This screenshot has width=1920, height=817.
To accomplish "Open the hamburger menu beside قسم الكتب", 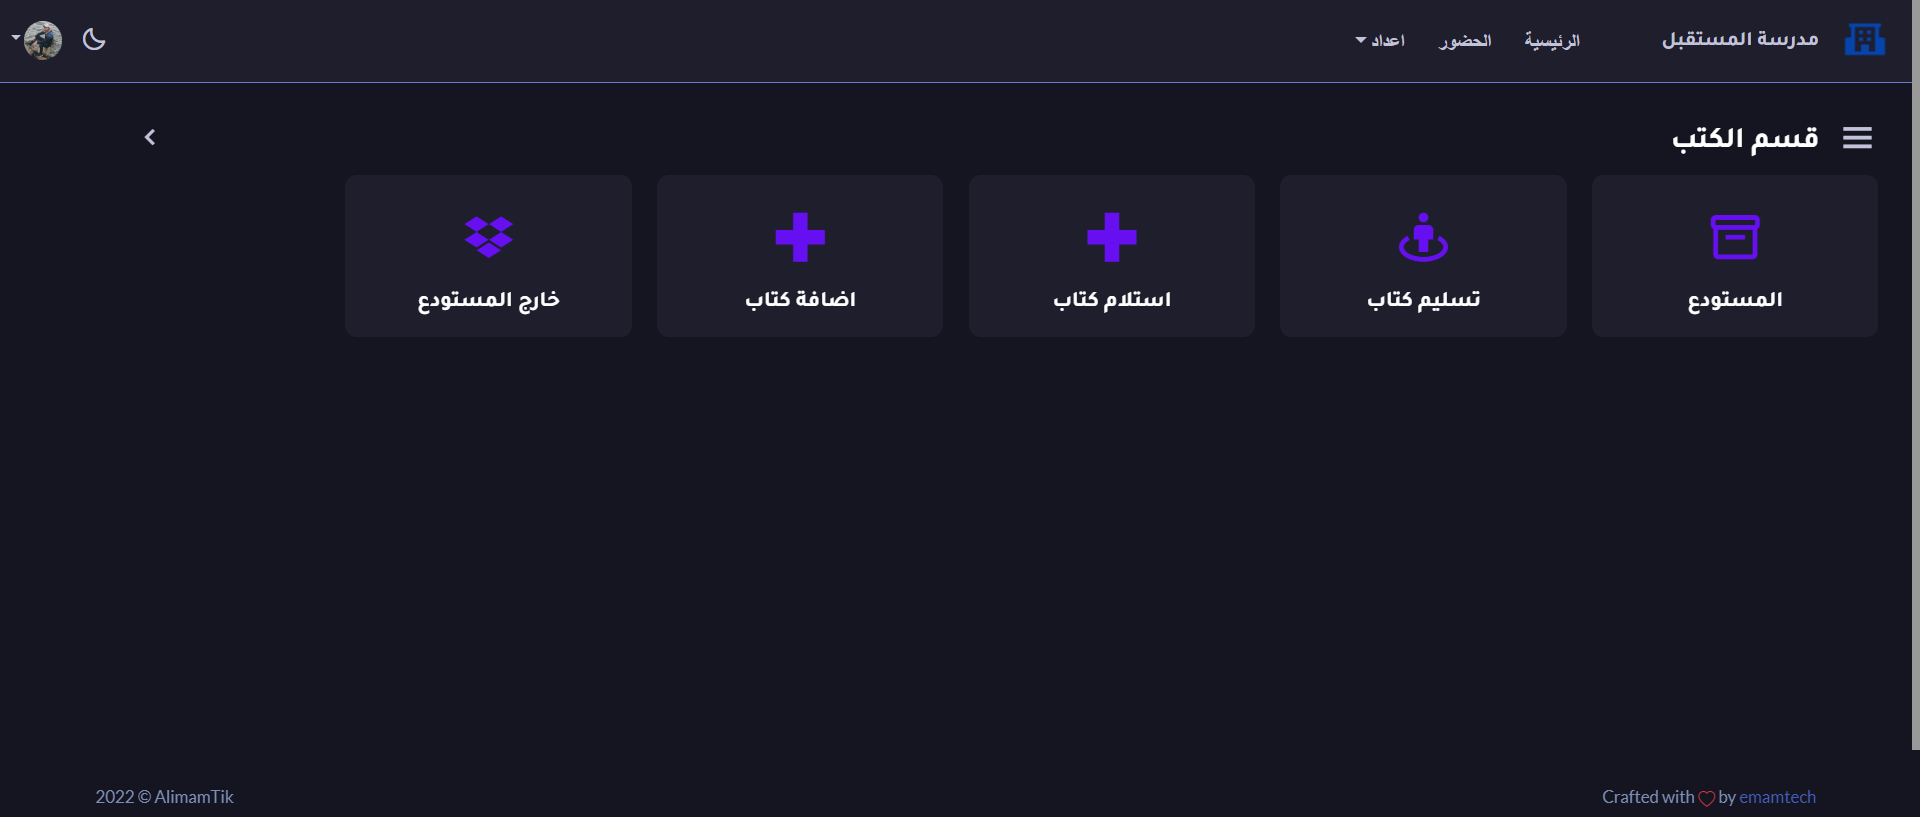I will pos(1857,138).
